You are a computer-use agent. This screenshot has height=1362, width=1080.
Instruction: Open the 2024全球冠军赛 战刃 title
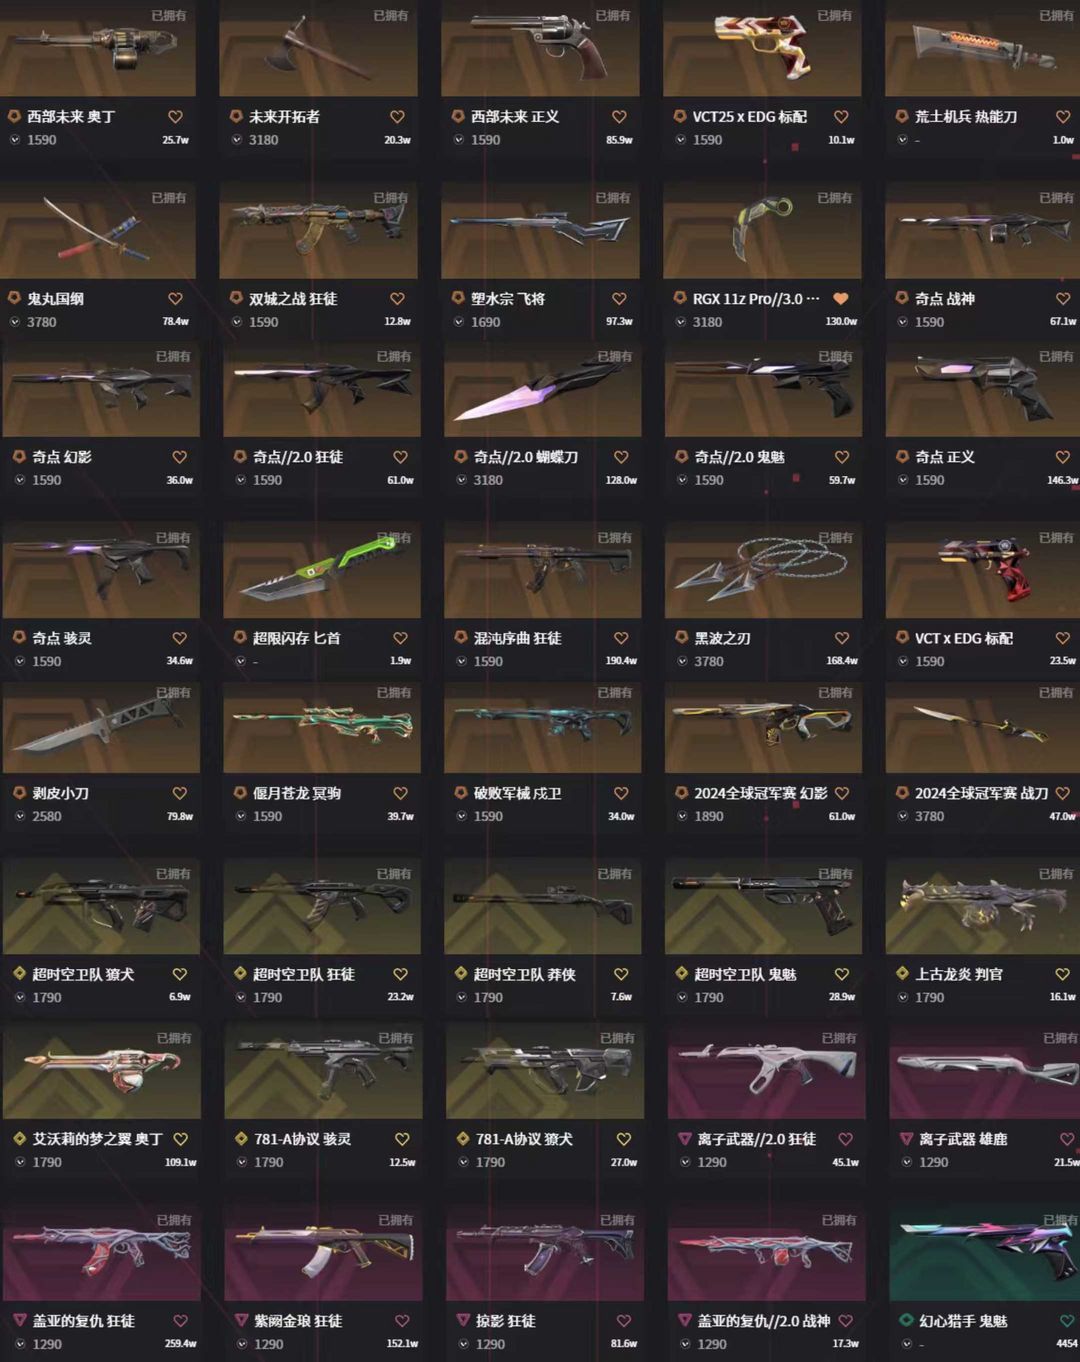pyautogui.click(x=981, y=793)
